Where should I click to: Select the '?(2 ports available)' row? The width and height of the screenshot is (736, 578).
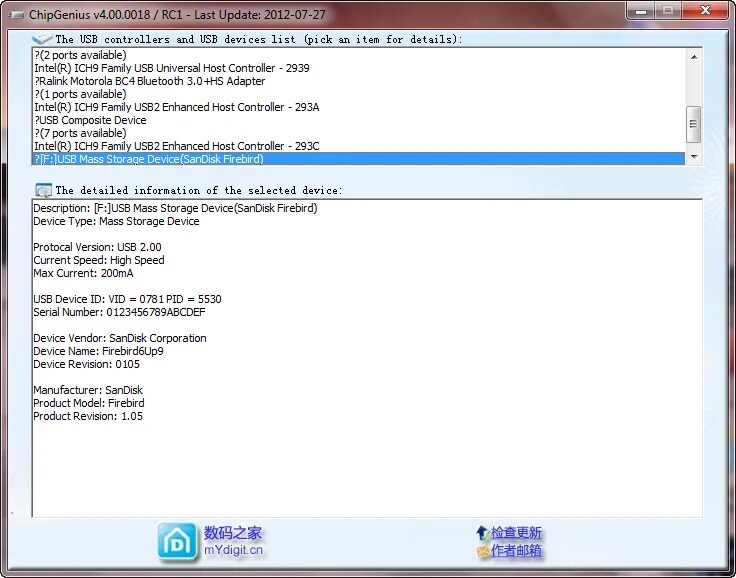(359, 55)
